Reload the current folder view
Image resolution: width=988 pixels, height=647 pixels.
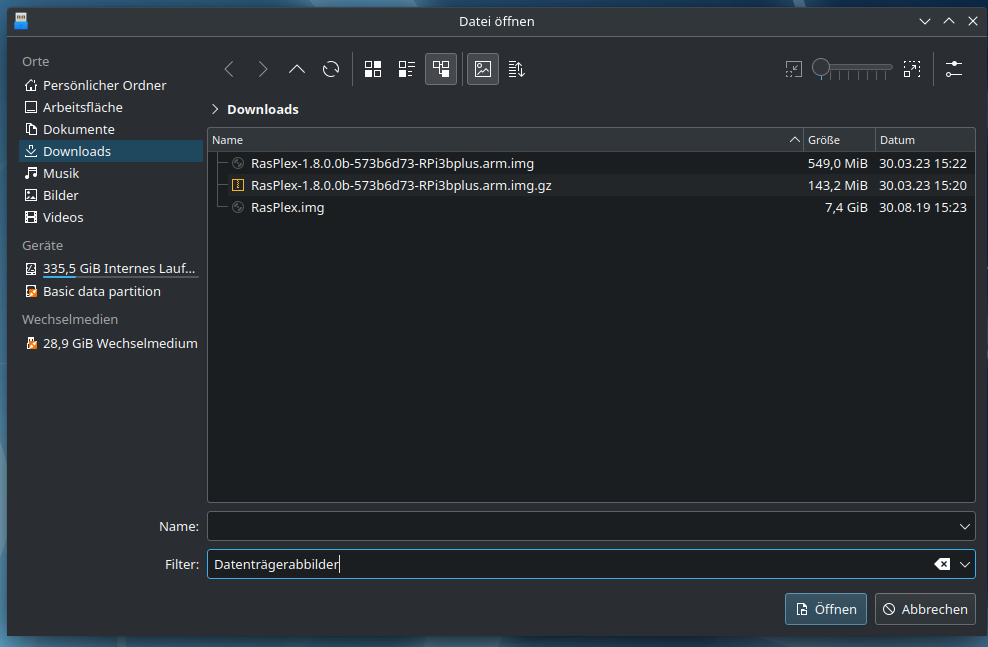click(331, 69)
